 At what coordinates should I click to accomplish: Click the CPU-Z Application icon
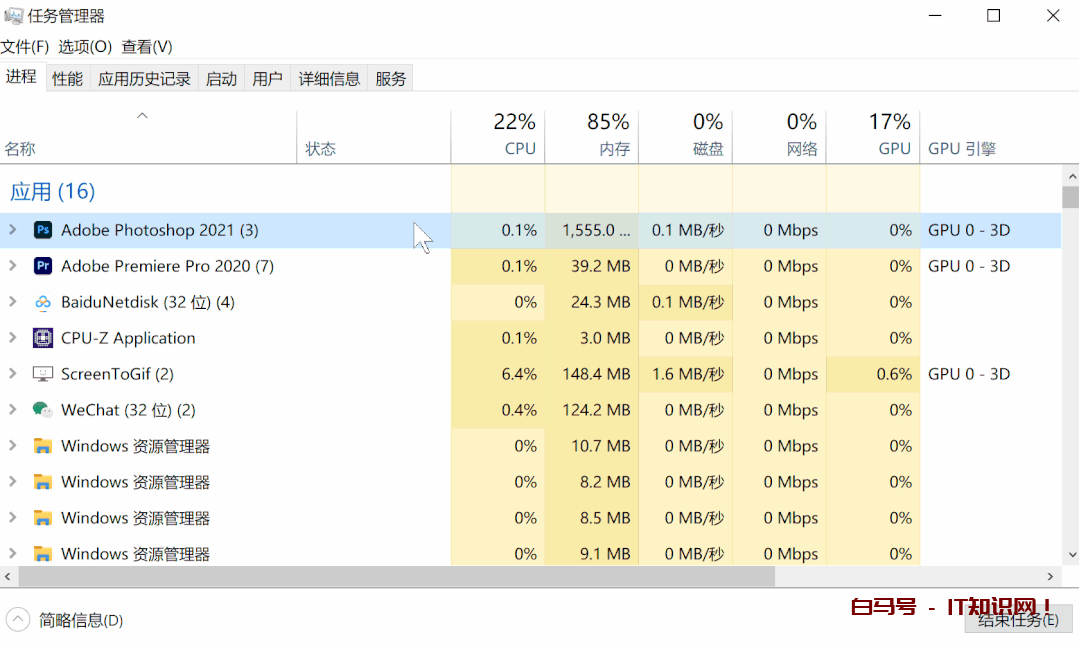click(43, 338)
